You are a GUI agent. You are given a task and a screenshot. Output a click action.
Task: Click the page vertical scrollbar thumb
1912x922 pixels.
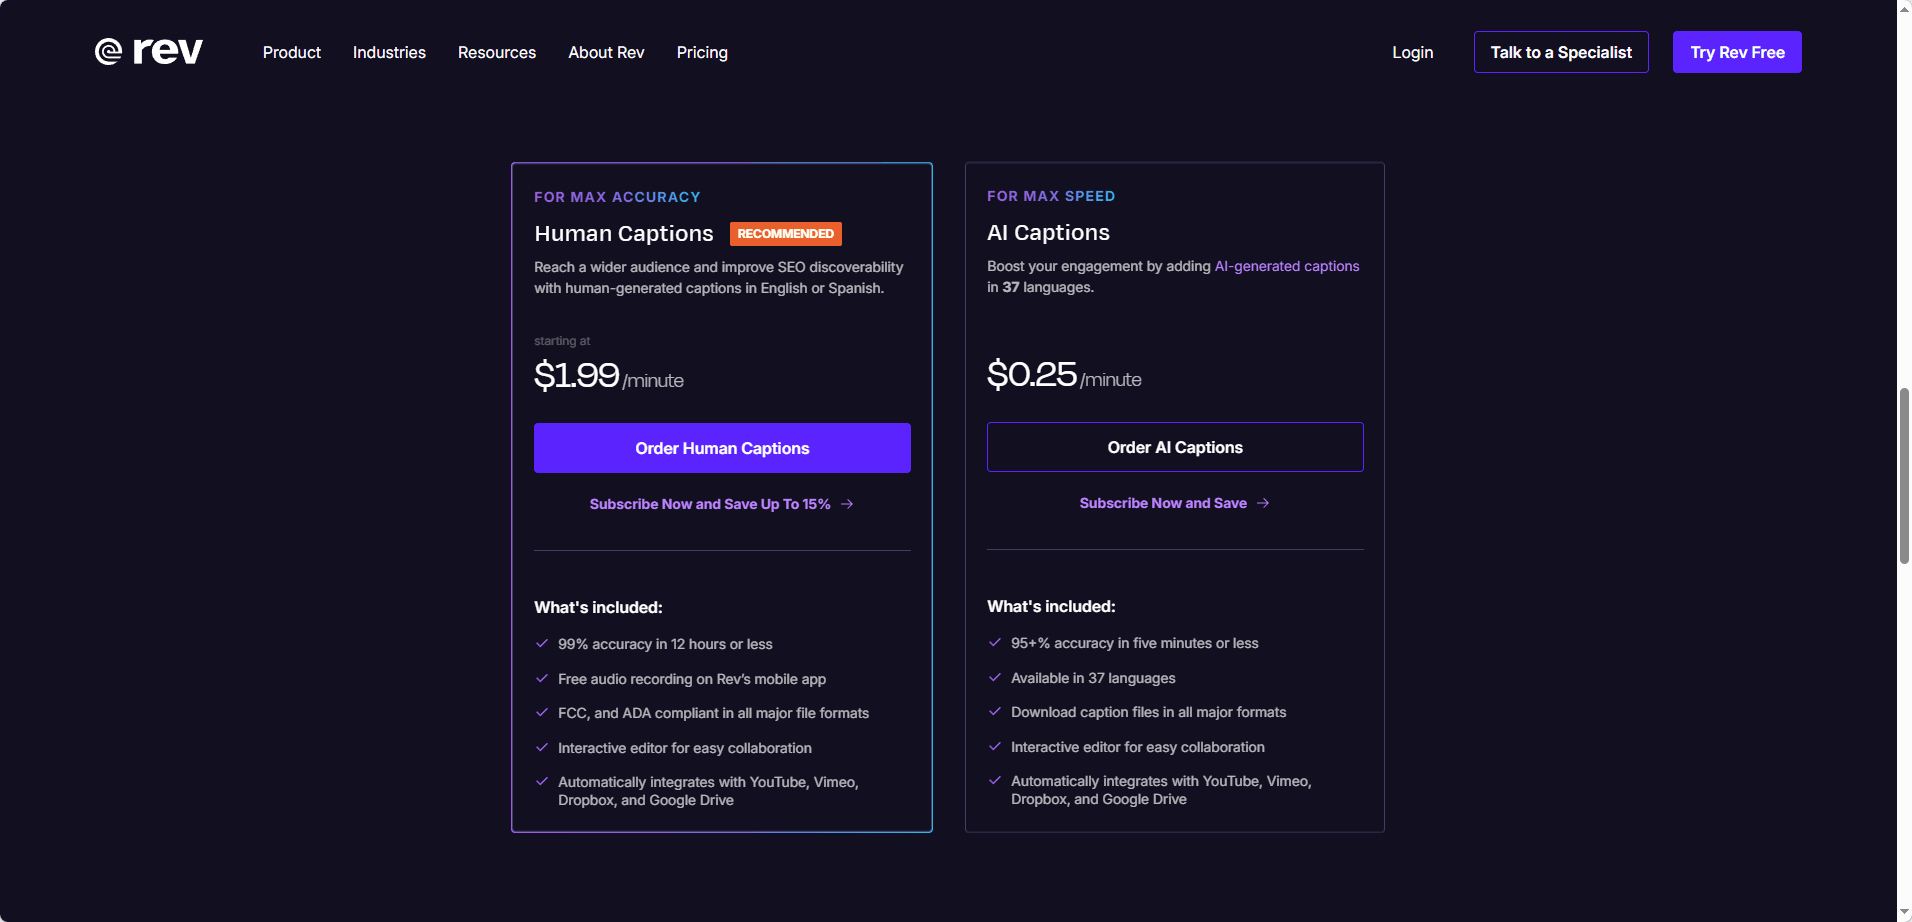pyautogui.click(x=1904, y=477)
